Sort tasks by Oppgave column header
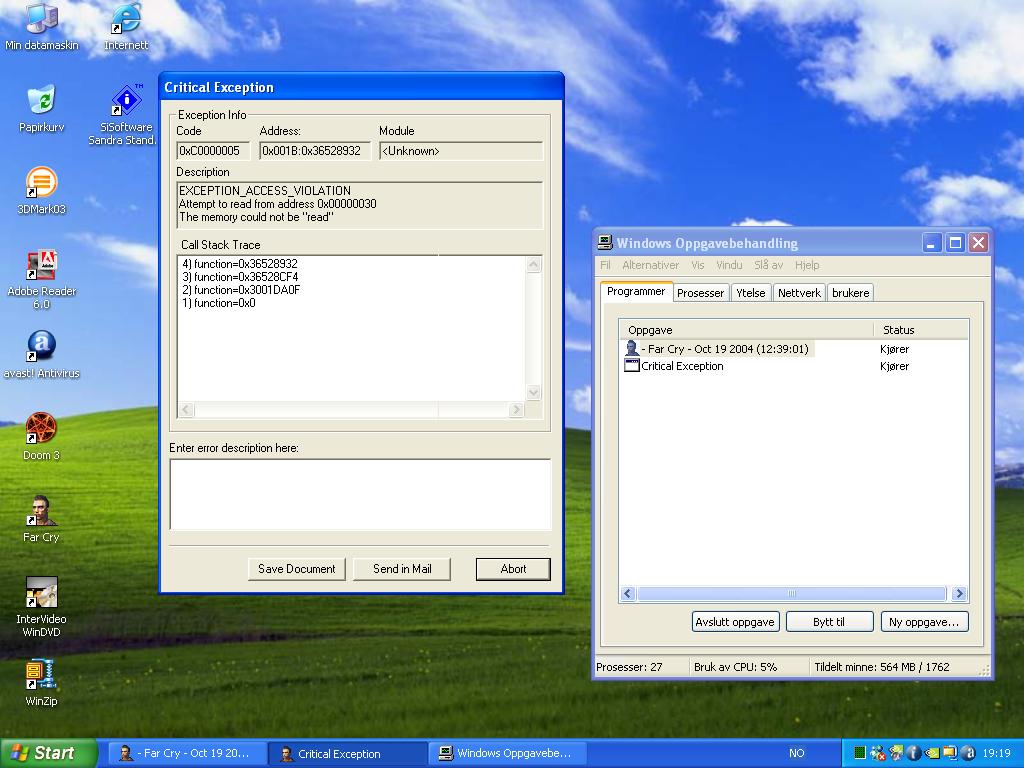The image size is (1024, 768). point(746,330)
